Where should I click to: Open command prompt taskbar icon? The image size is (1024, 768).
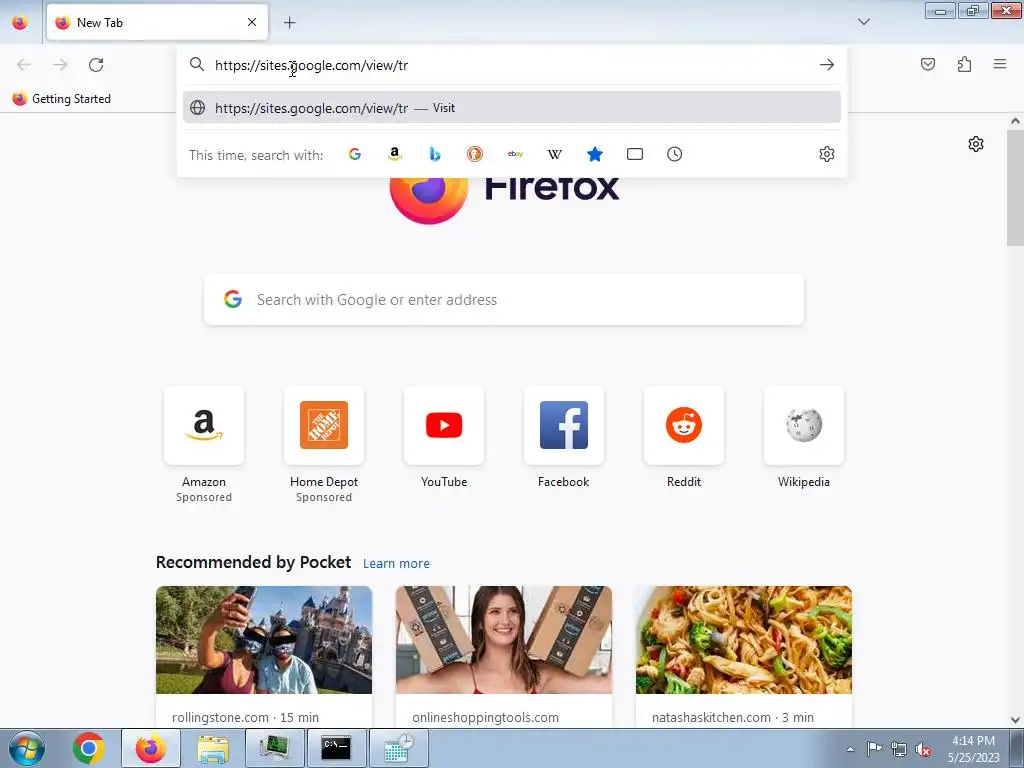(x=336, y=748)
